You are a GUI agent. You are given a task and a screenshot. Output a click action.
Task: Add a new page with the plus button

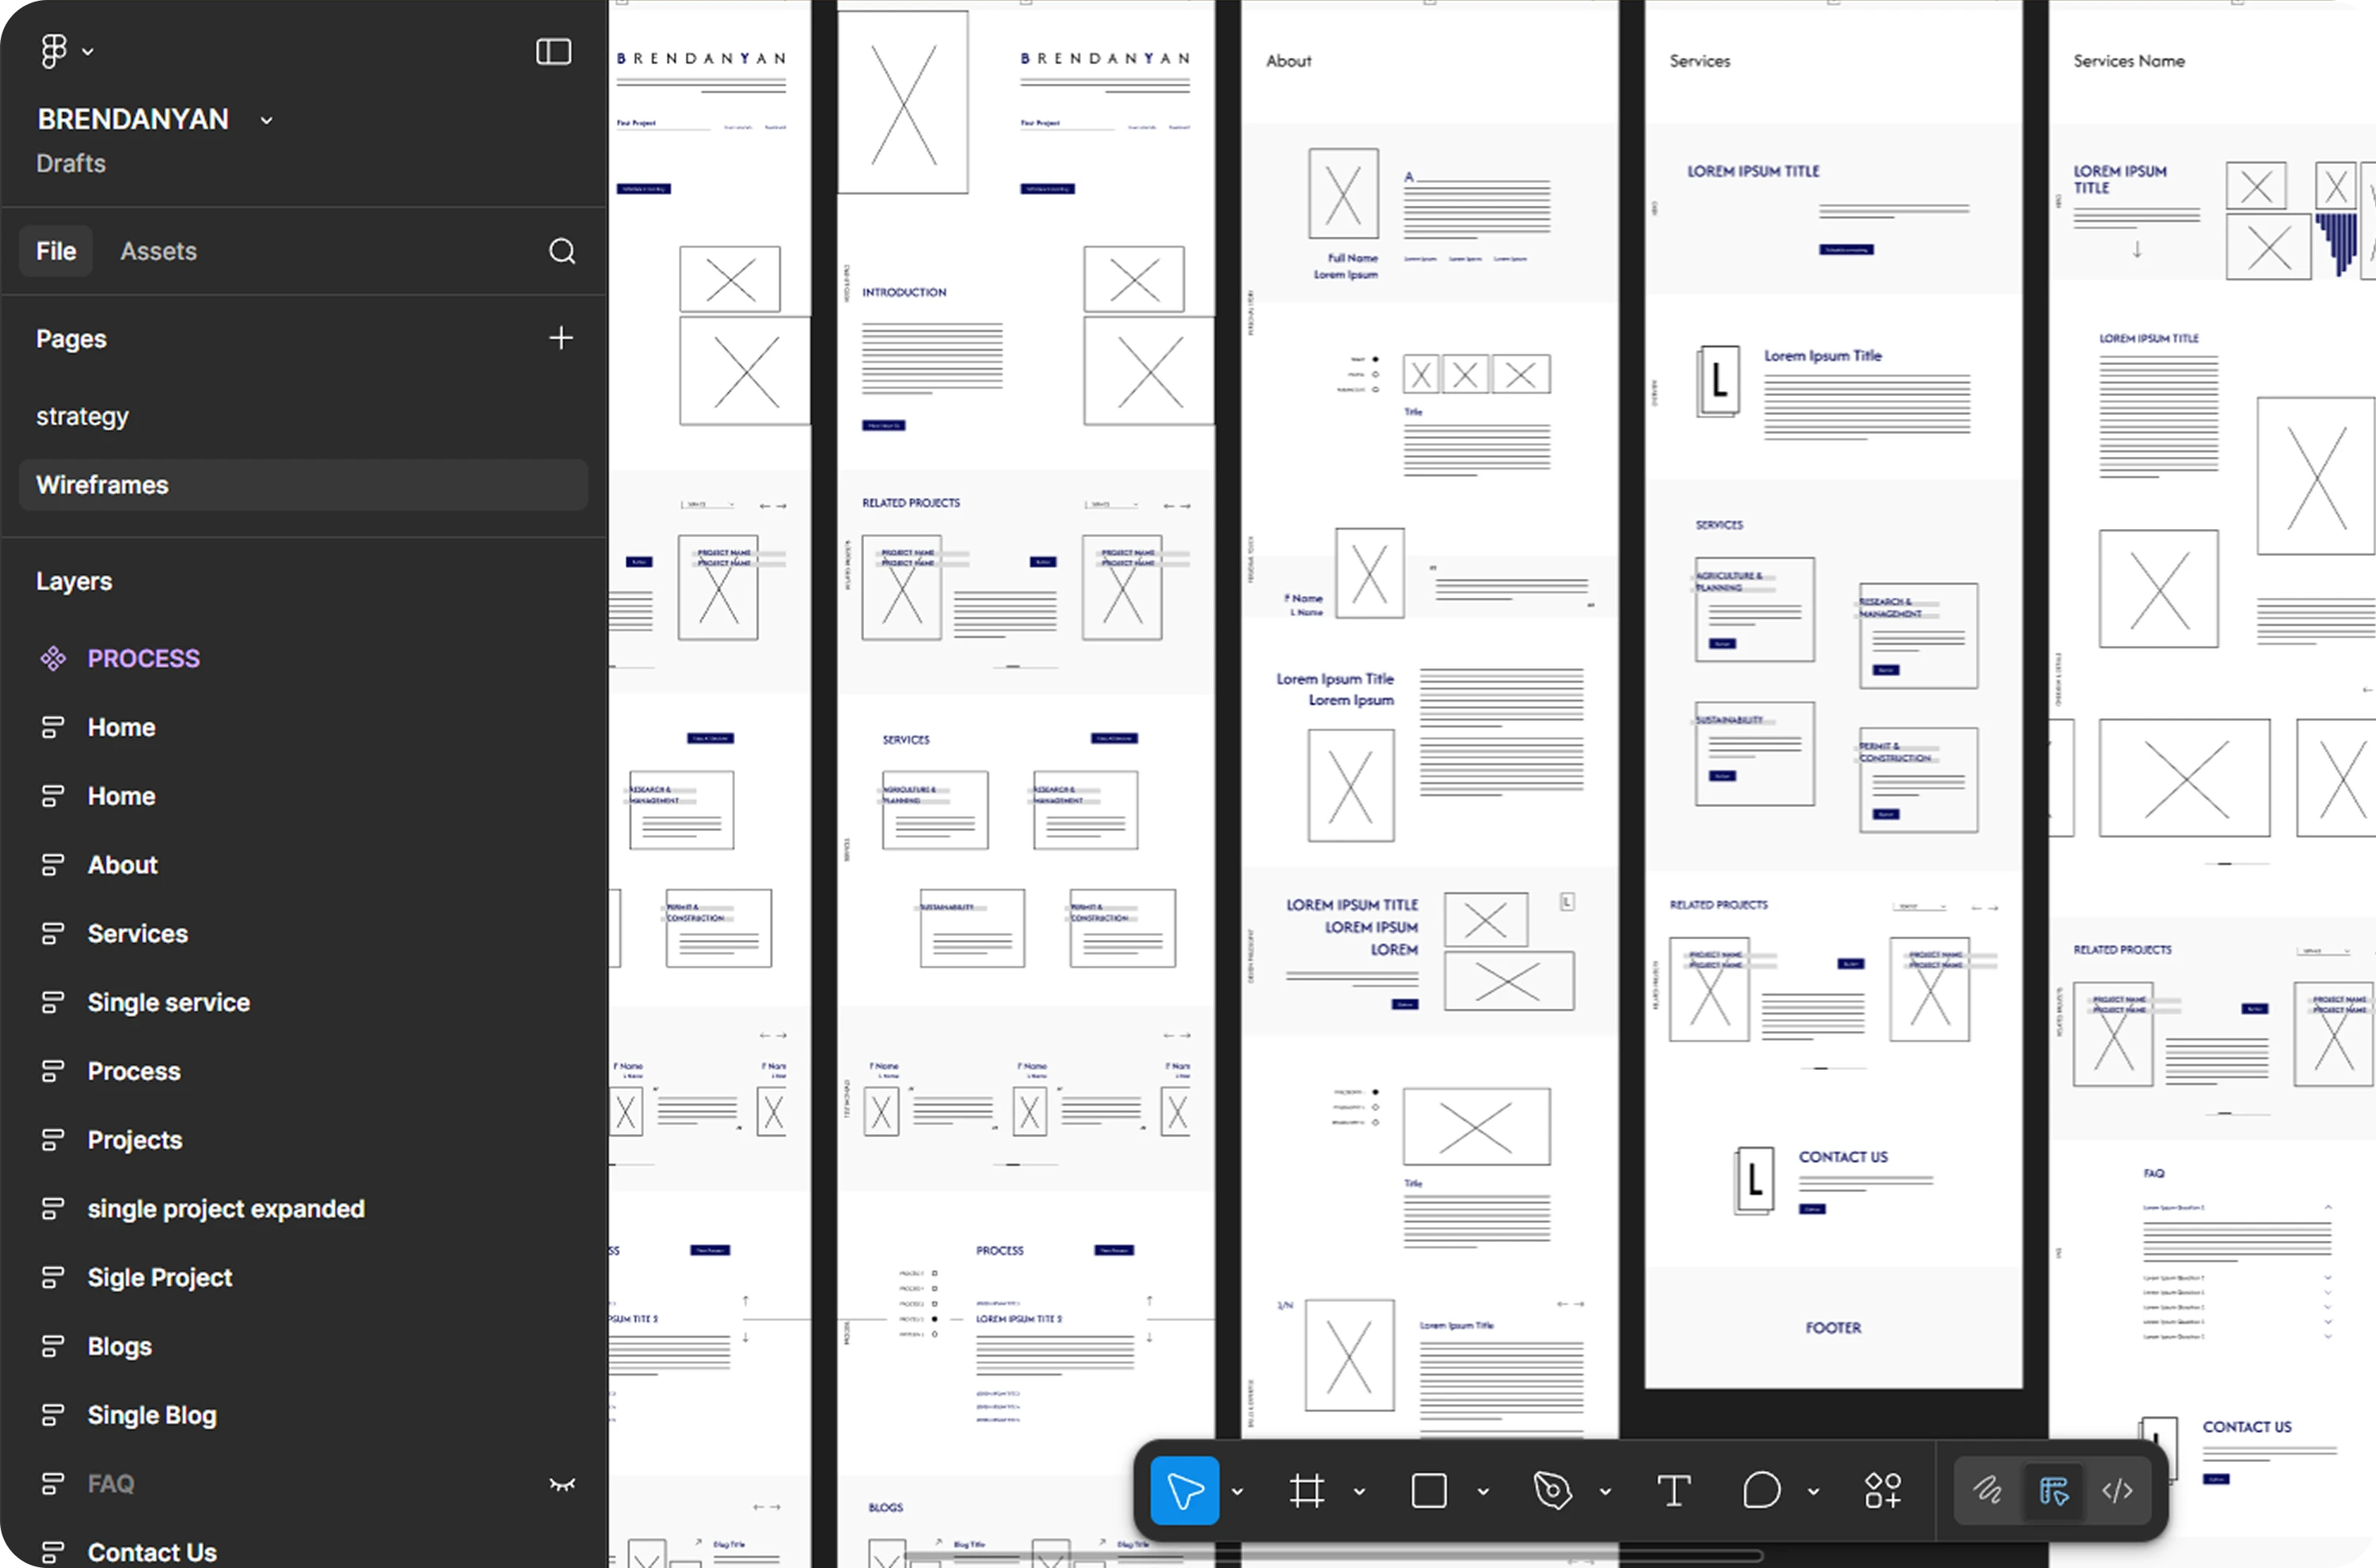pyautogui.click(x=561, y=338)
